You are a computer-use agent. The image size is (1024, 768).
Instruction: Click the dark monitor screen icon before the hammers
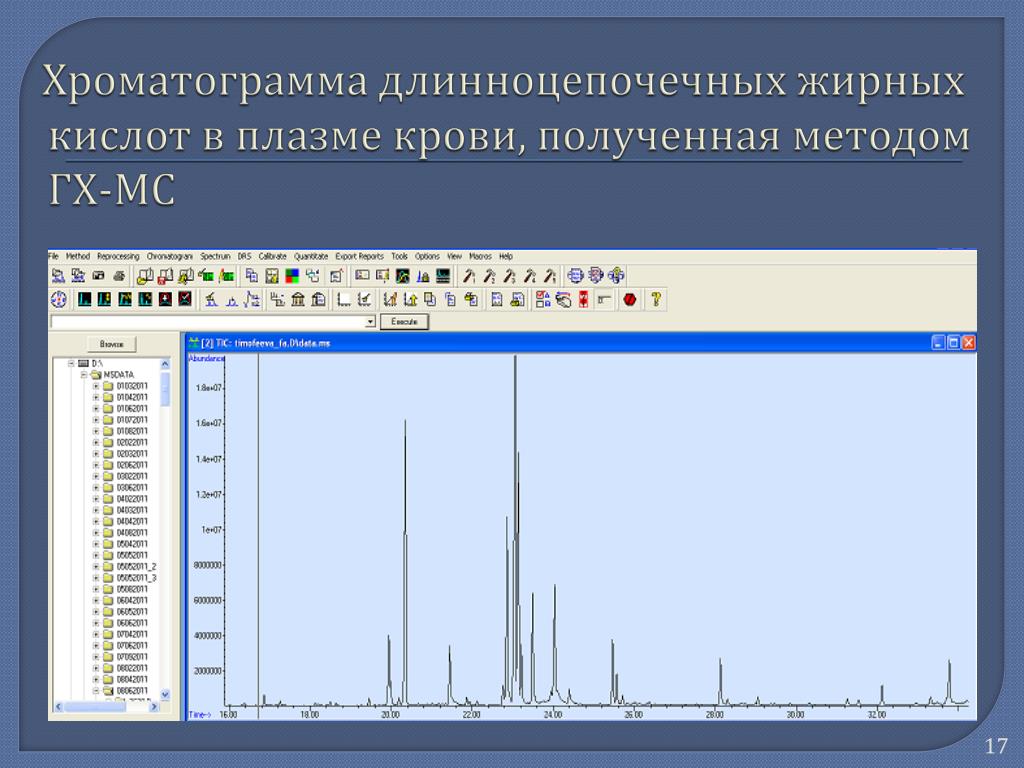pos(443,276)
